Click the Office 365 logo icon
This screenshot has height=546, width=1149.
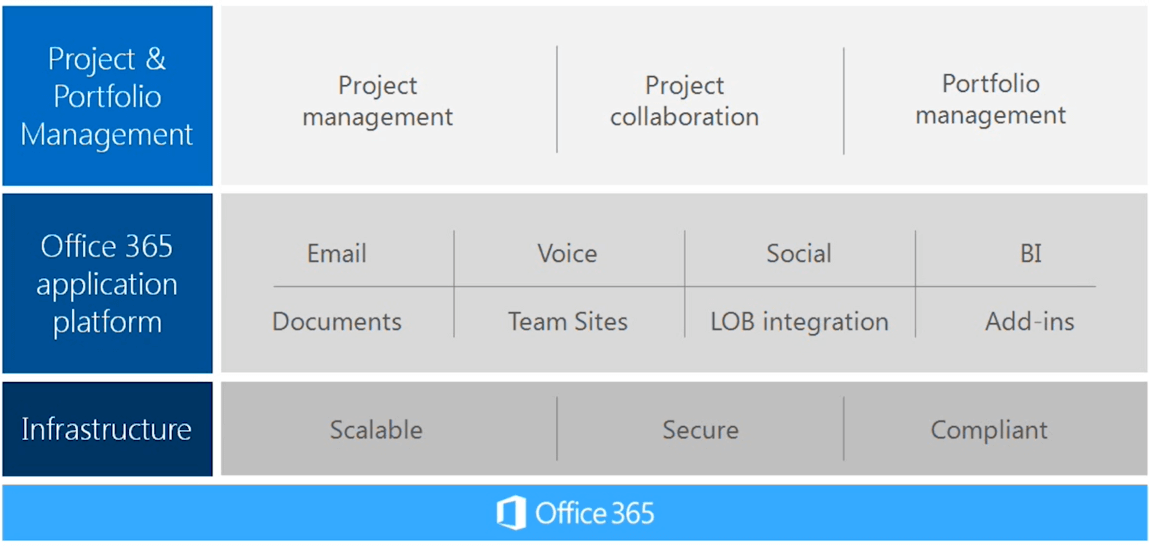point(511,514)
